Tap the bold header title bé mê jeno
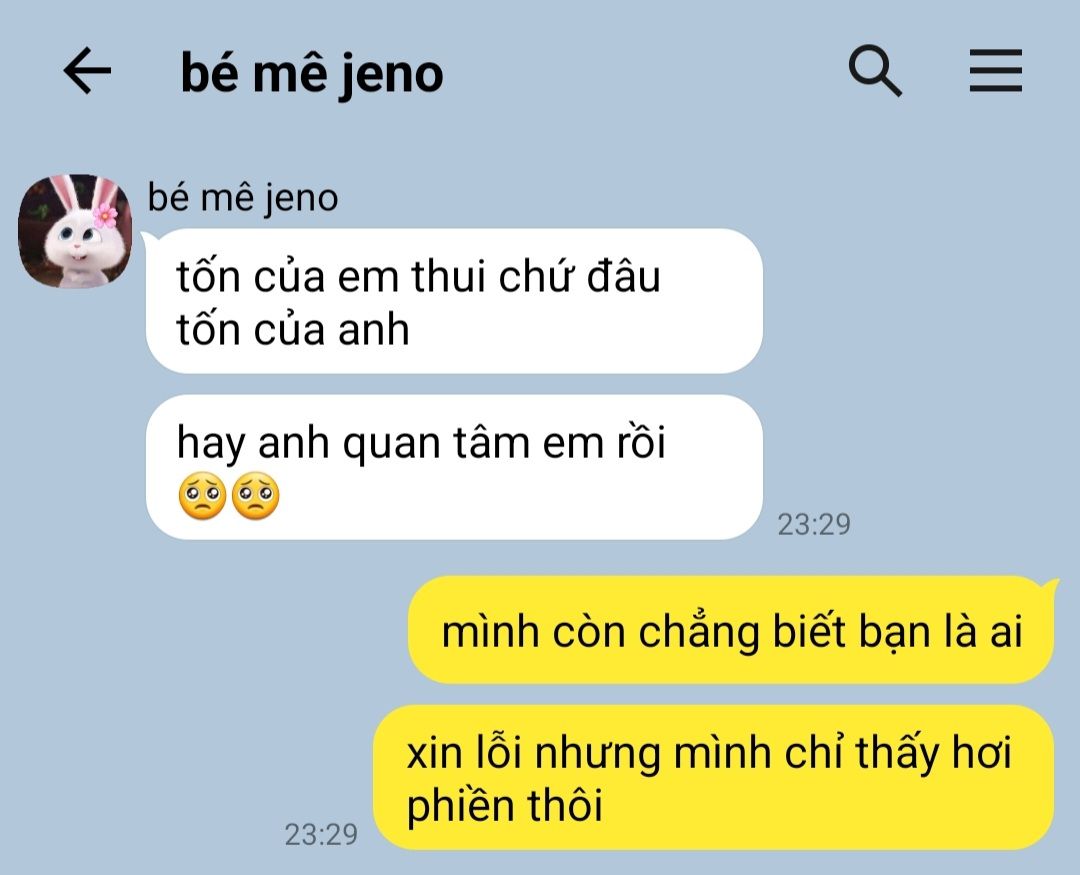 tap(311, 73)
